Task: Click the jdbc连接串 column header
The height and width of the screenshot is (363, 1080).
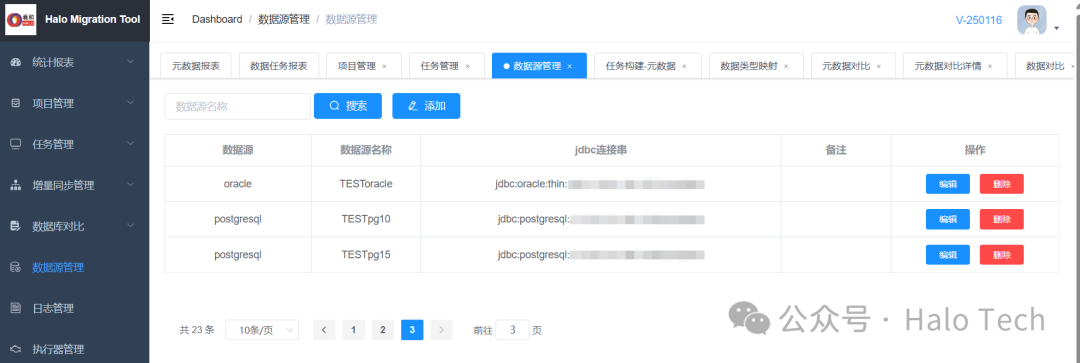Action: [x=601, y=149]
